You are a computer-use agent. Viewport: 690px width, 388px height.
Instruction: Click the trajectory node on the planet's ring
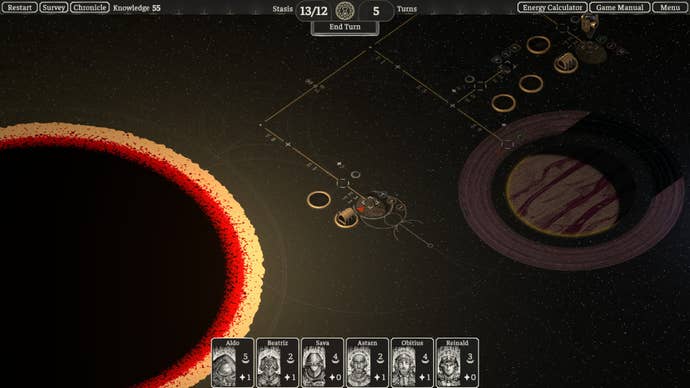[508, 143]
